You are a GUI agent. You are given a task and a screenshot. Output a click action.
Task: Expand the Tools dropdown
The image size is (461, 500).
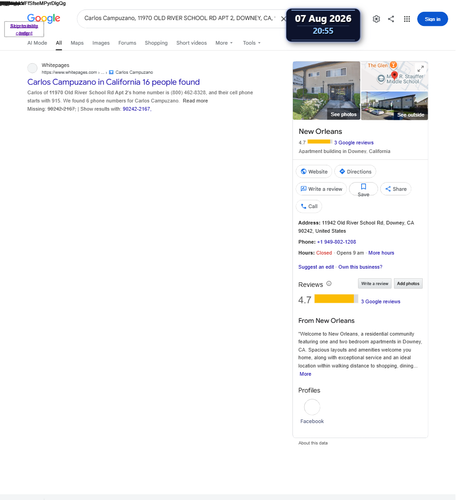coord(252,43)
